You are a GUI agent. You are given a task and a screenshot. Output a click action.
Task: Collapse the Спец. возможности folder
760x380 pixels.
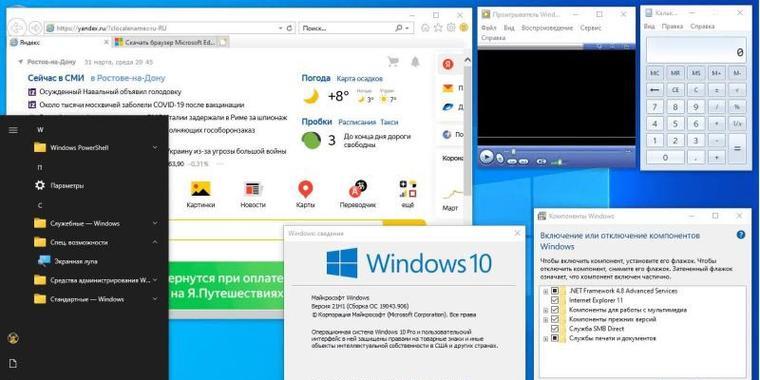155,242
